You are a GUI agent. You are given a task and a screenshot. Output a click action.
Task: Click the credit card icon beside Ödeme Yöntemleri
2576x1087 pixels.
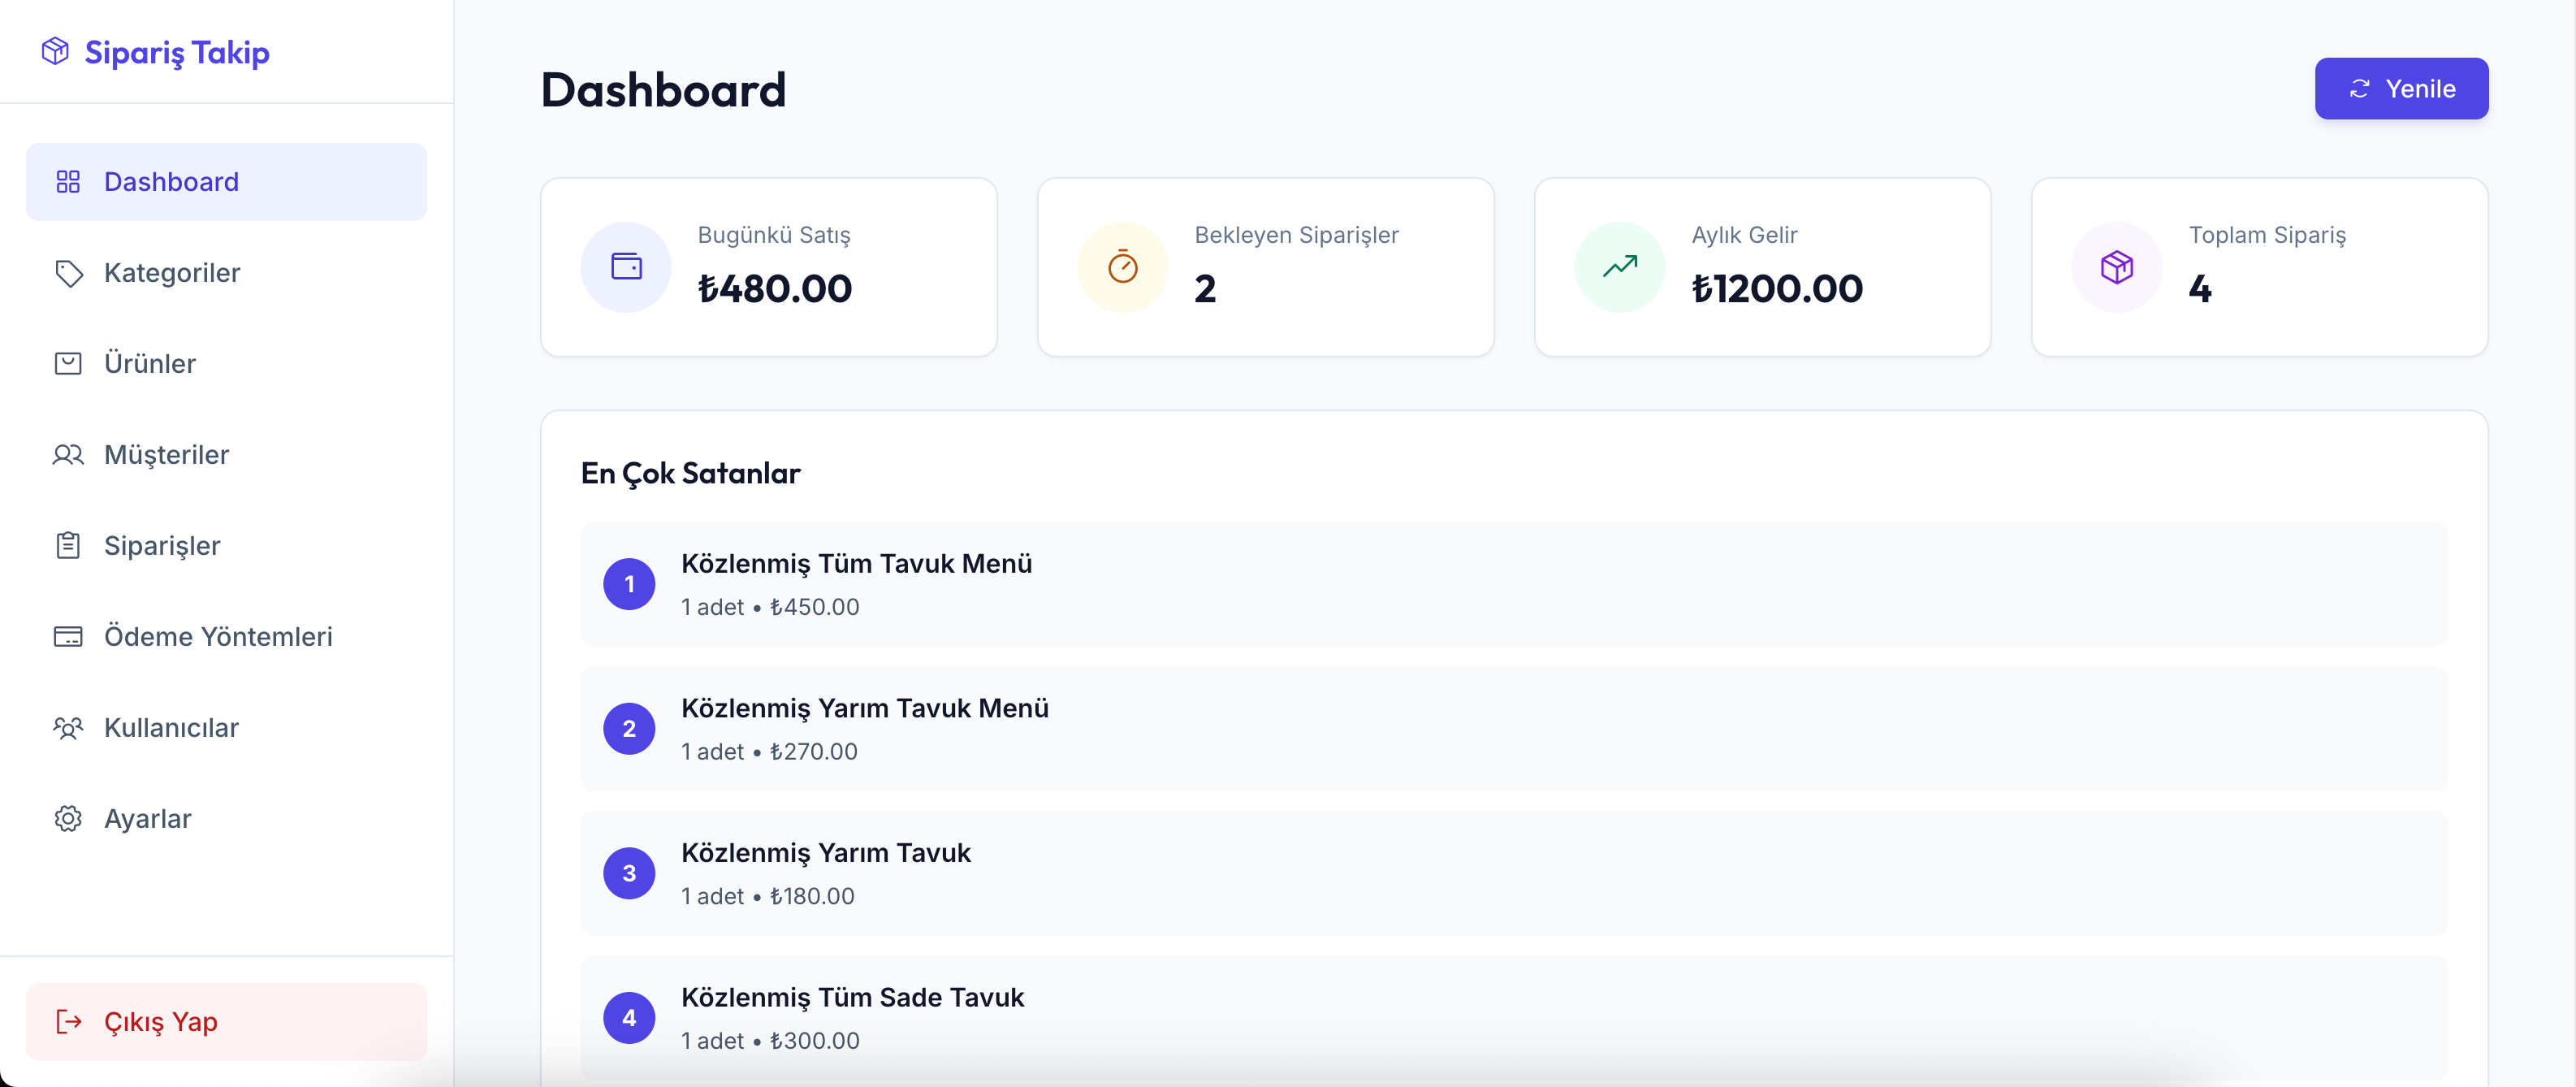point(68,637)
